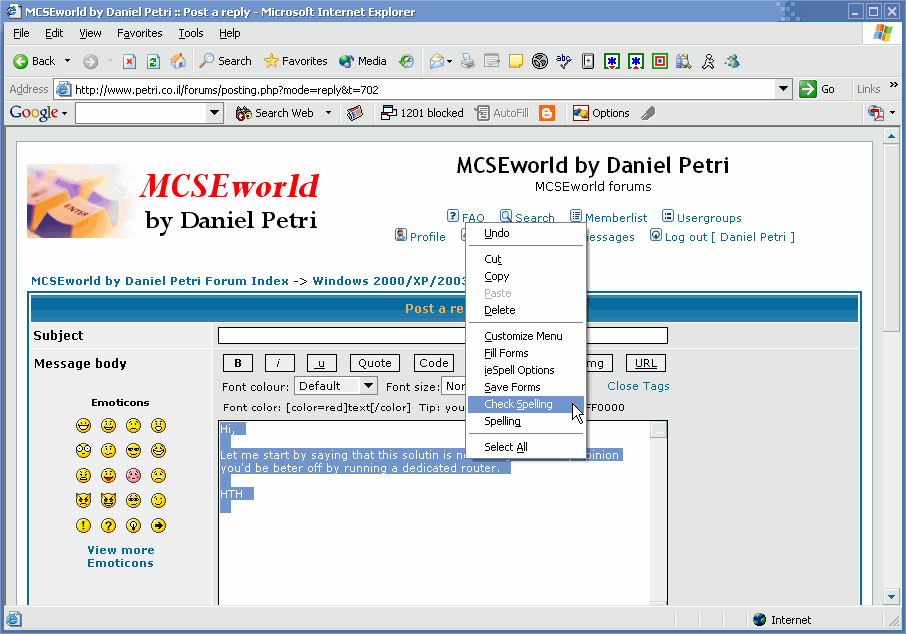Insert the shocked wide-eyed emoticon
This screenshot has width=906, height=634.
[84, 451]
